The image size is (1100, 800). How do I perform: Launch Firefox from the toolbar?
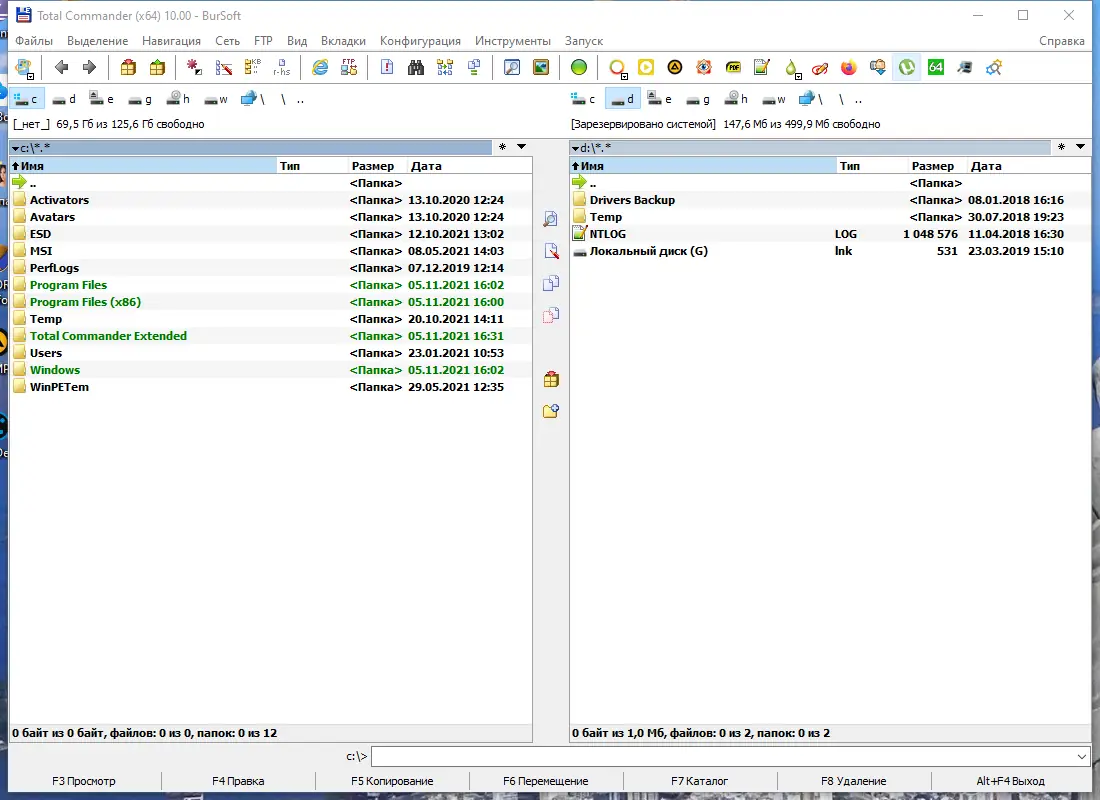(849, 67)
